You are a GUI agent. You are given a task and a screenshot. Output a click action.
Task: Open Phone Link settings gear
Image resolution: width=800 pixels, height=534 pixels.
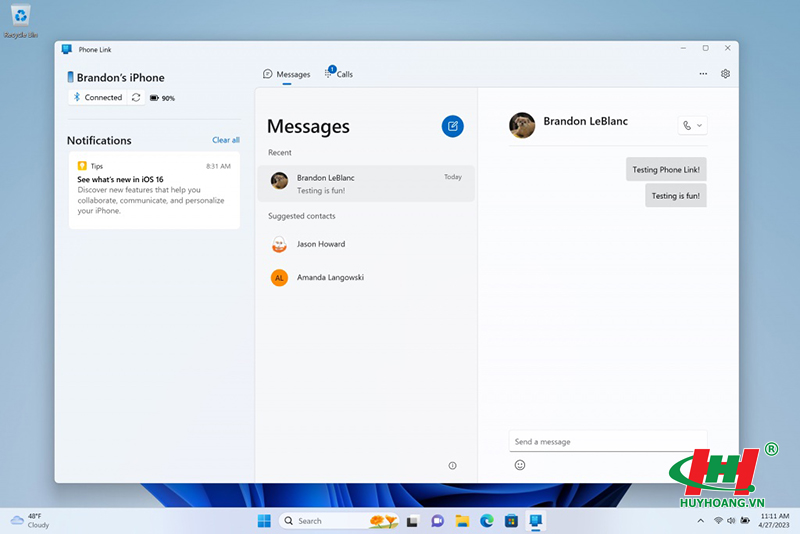(725, 74)
